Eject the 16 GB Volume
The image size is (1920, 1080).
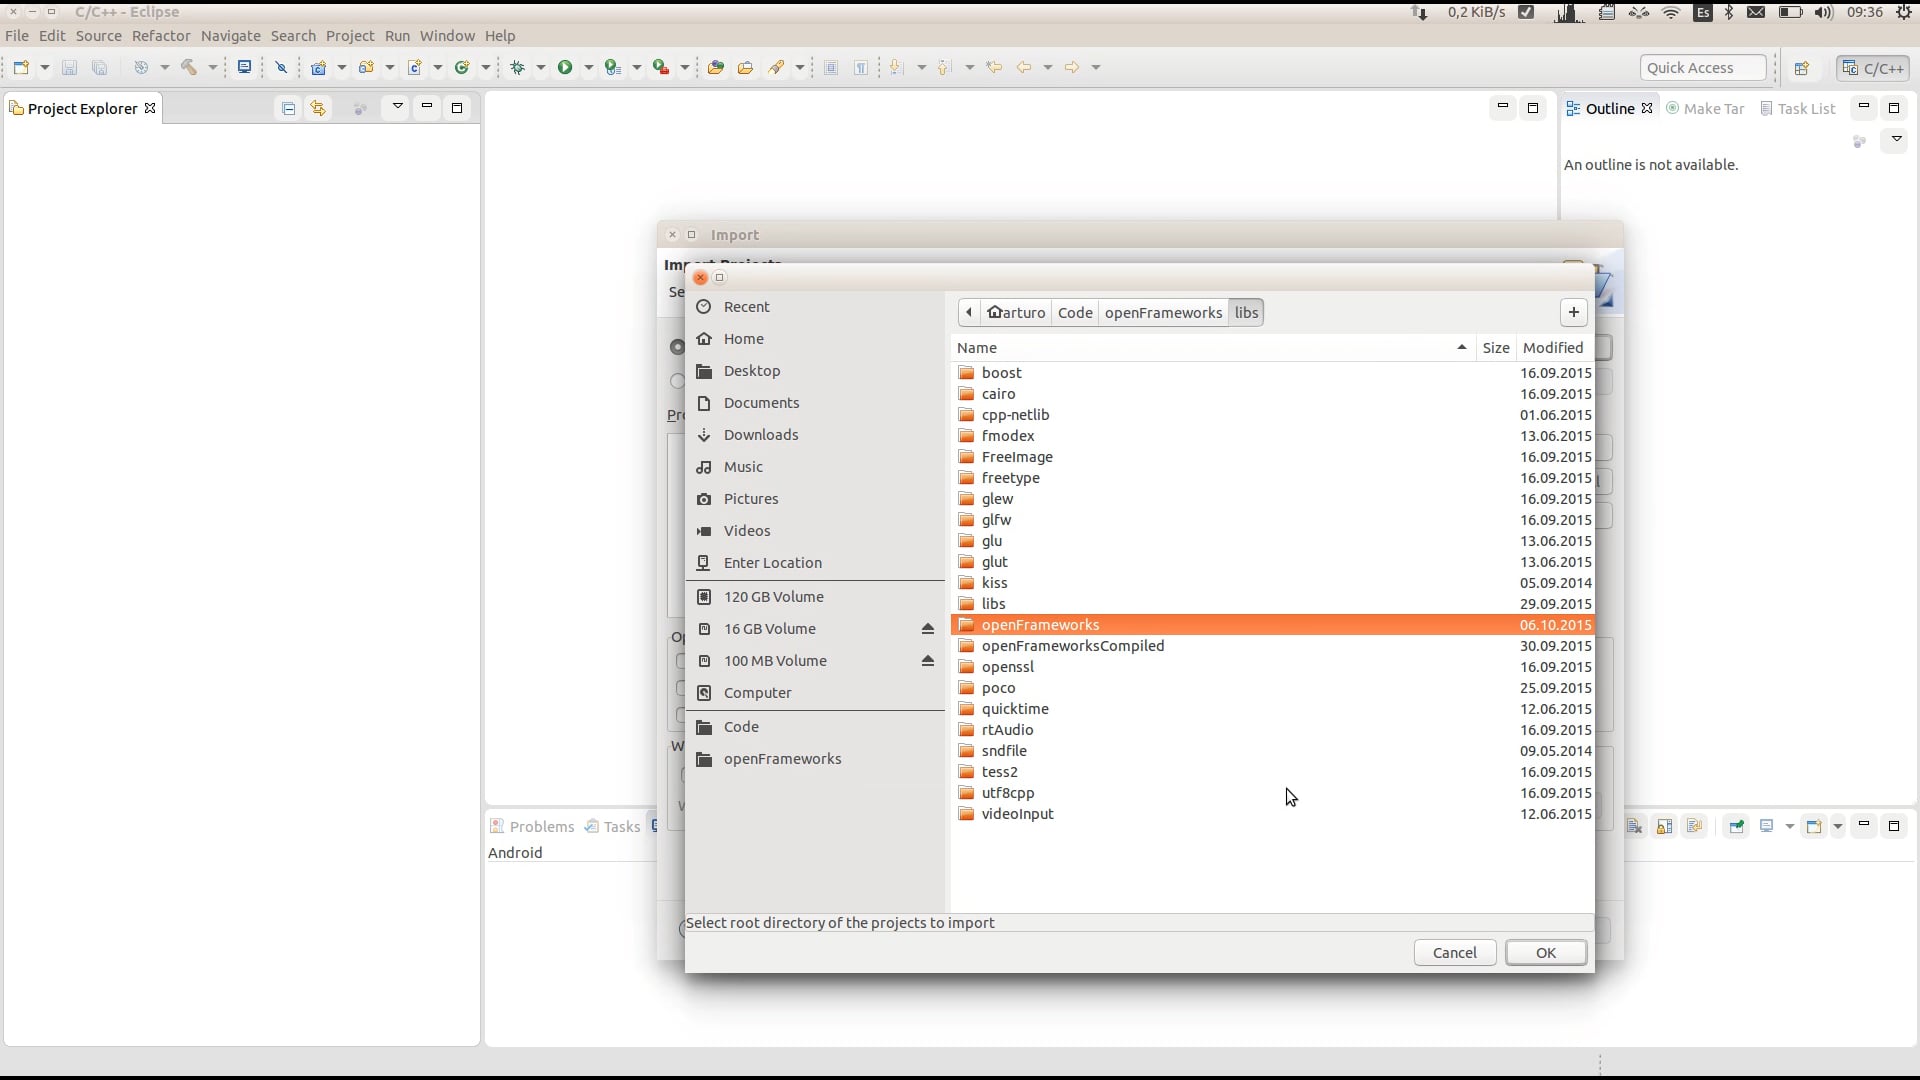[x=929, y=629]
